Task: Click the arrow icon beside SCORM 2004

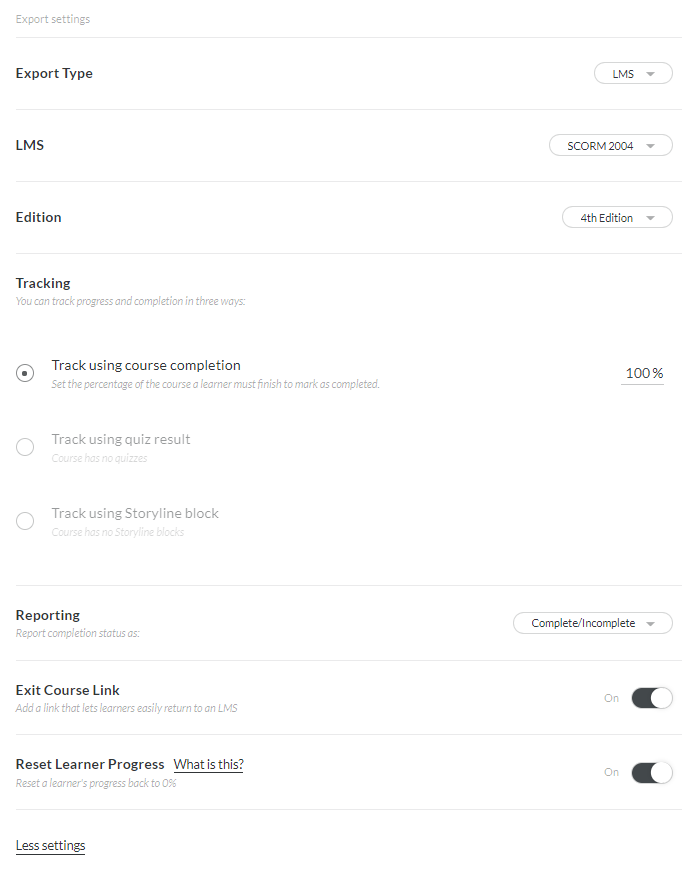Action: [x=651, y=146]
